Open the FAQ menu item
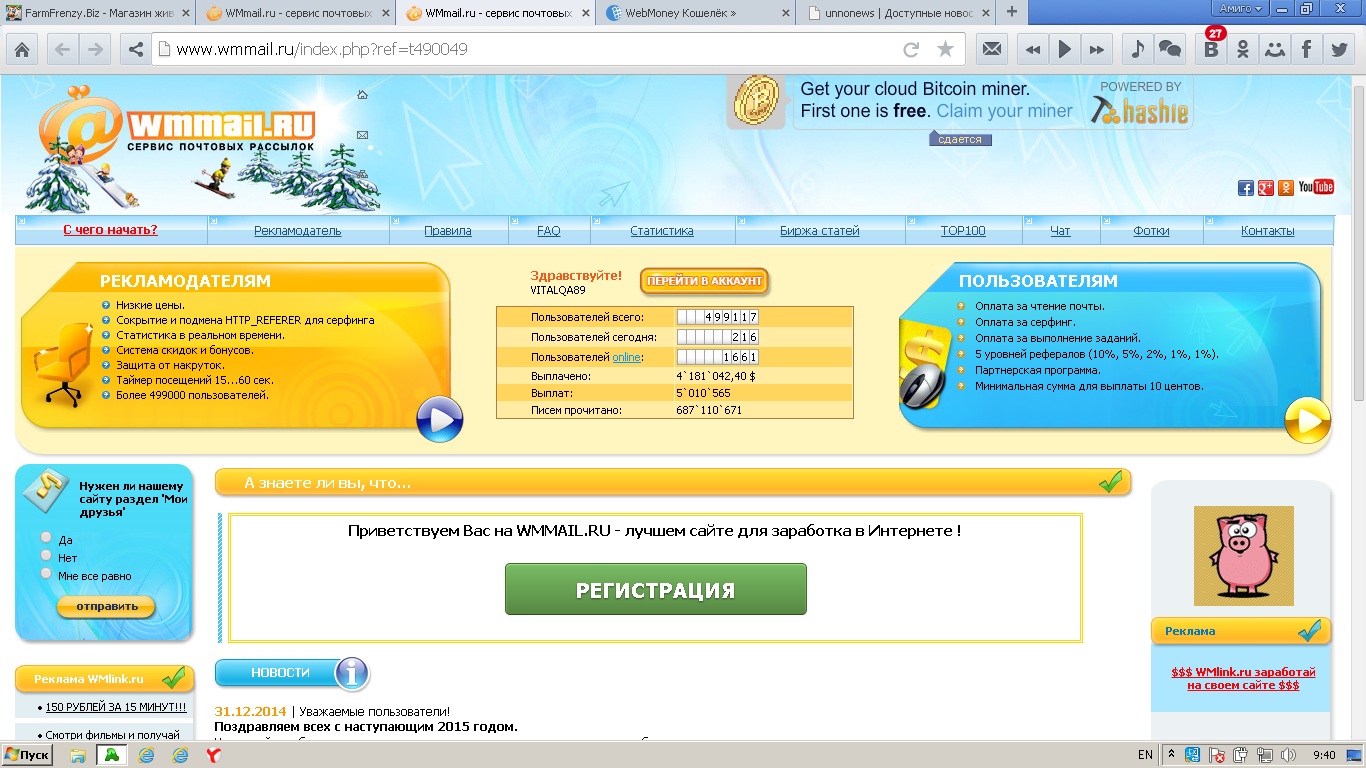Viewport: 1366px width, 768px height. [549, 231]
